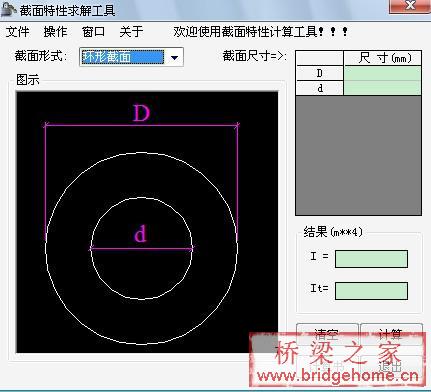Click the 清空 button
431x392 pixels.
[x=327, y=334]
